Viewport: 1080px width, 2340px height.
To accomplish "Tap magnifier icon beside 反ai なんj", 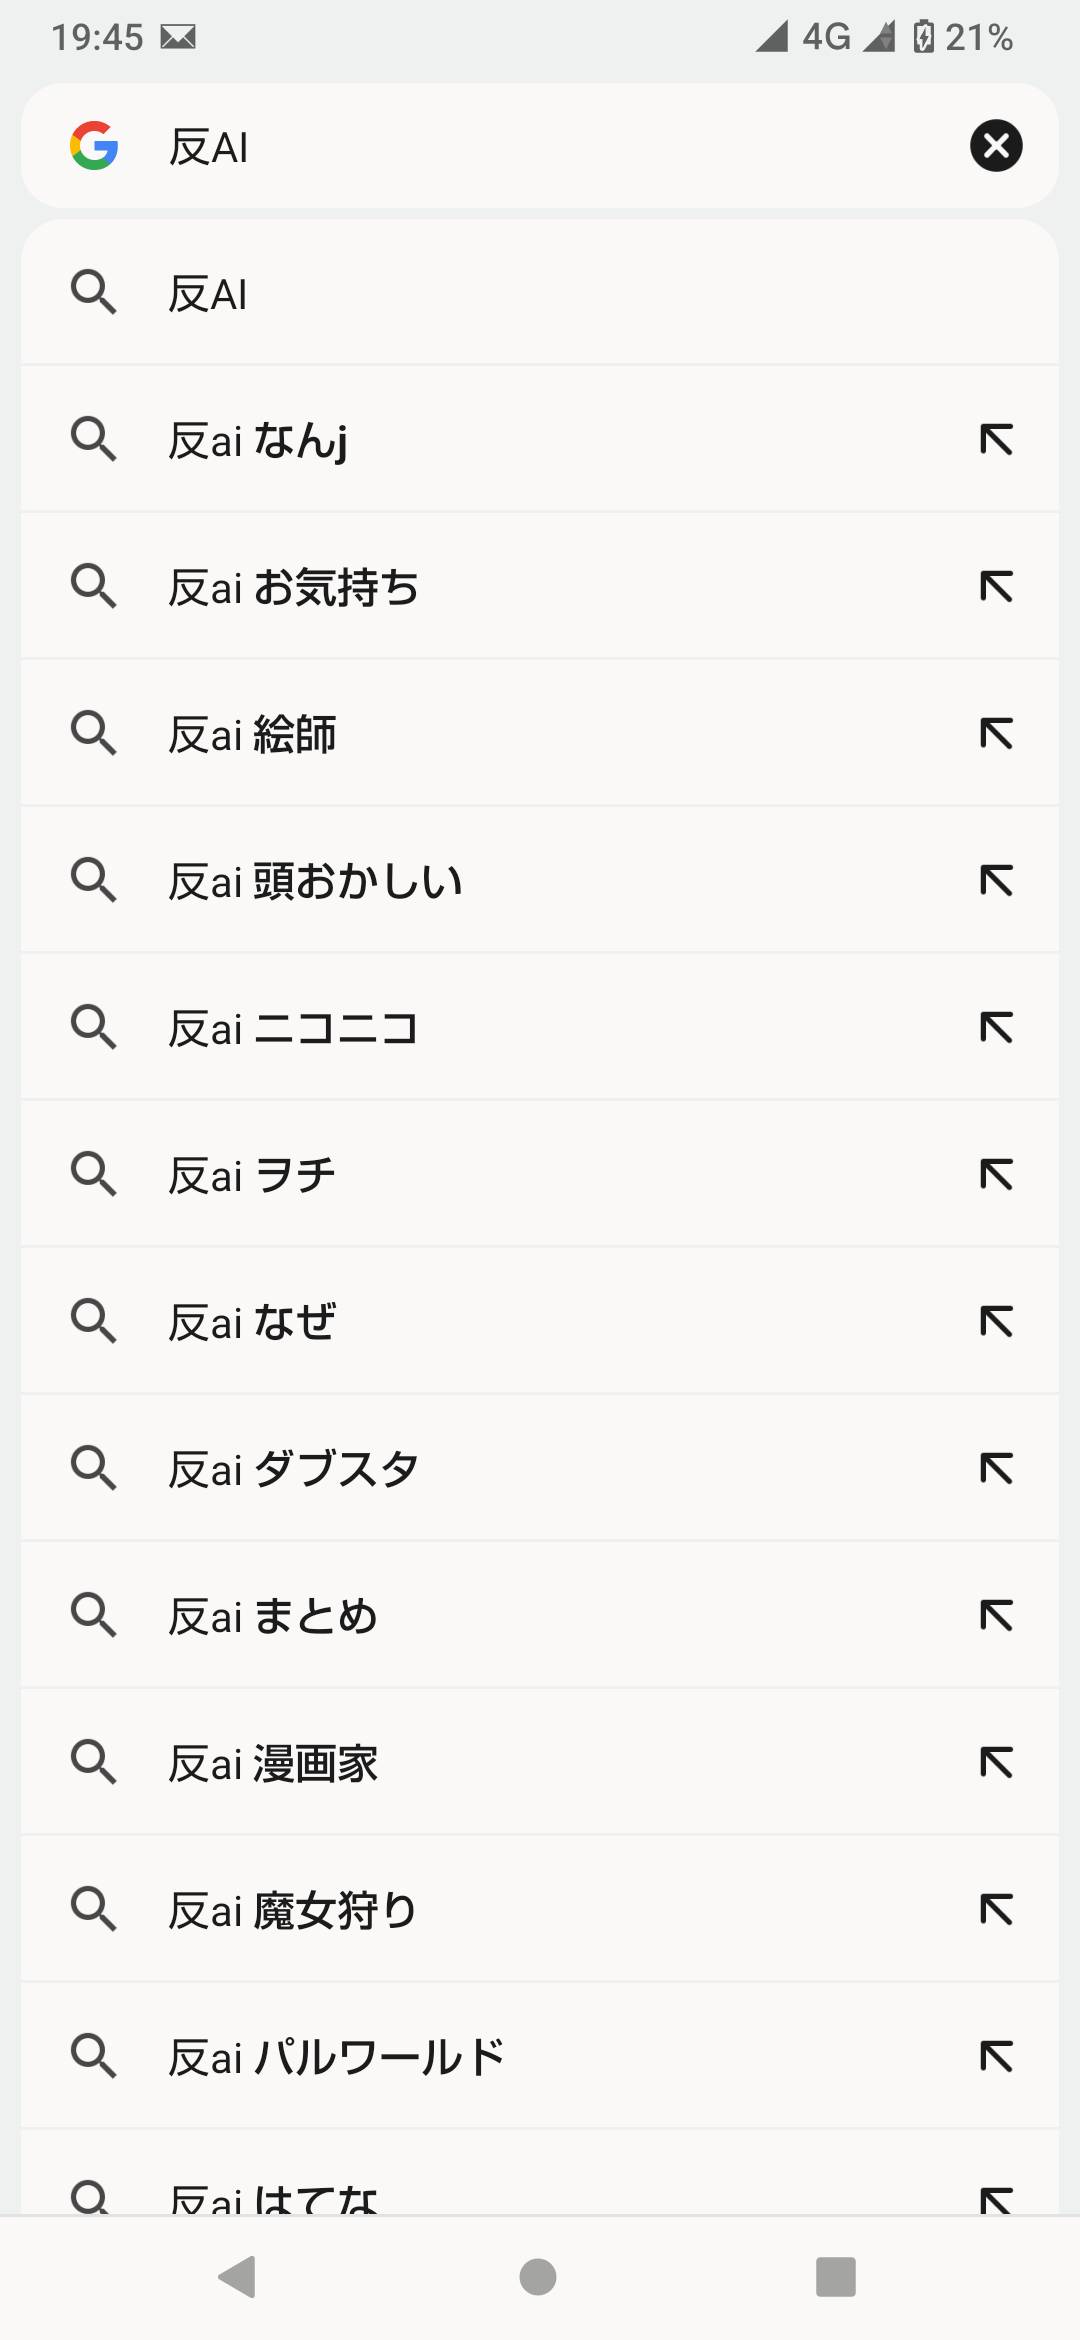I will click(94, 440).
